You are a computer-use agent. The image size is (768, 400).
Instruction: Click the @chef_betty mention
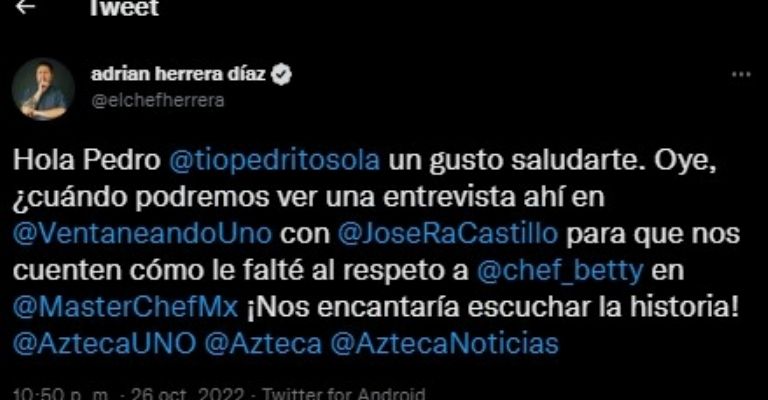(560, 271)
